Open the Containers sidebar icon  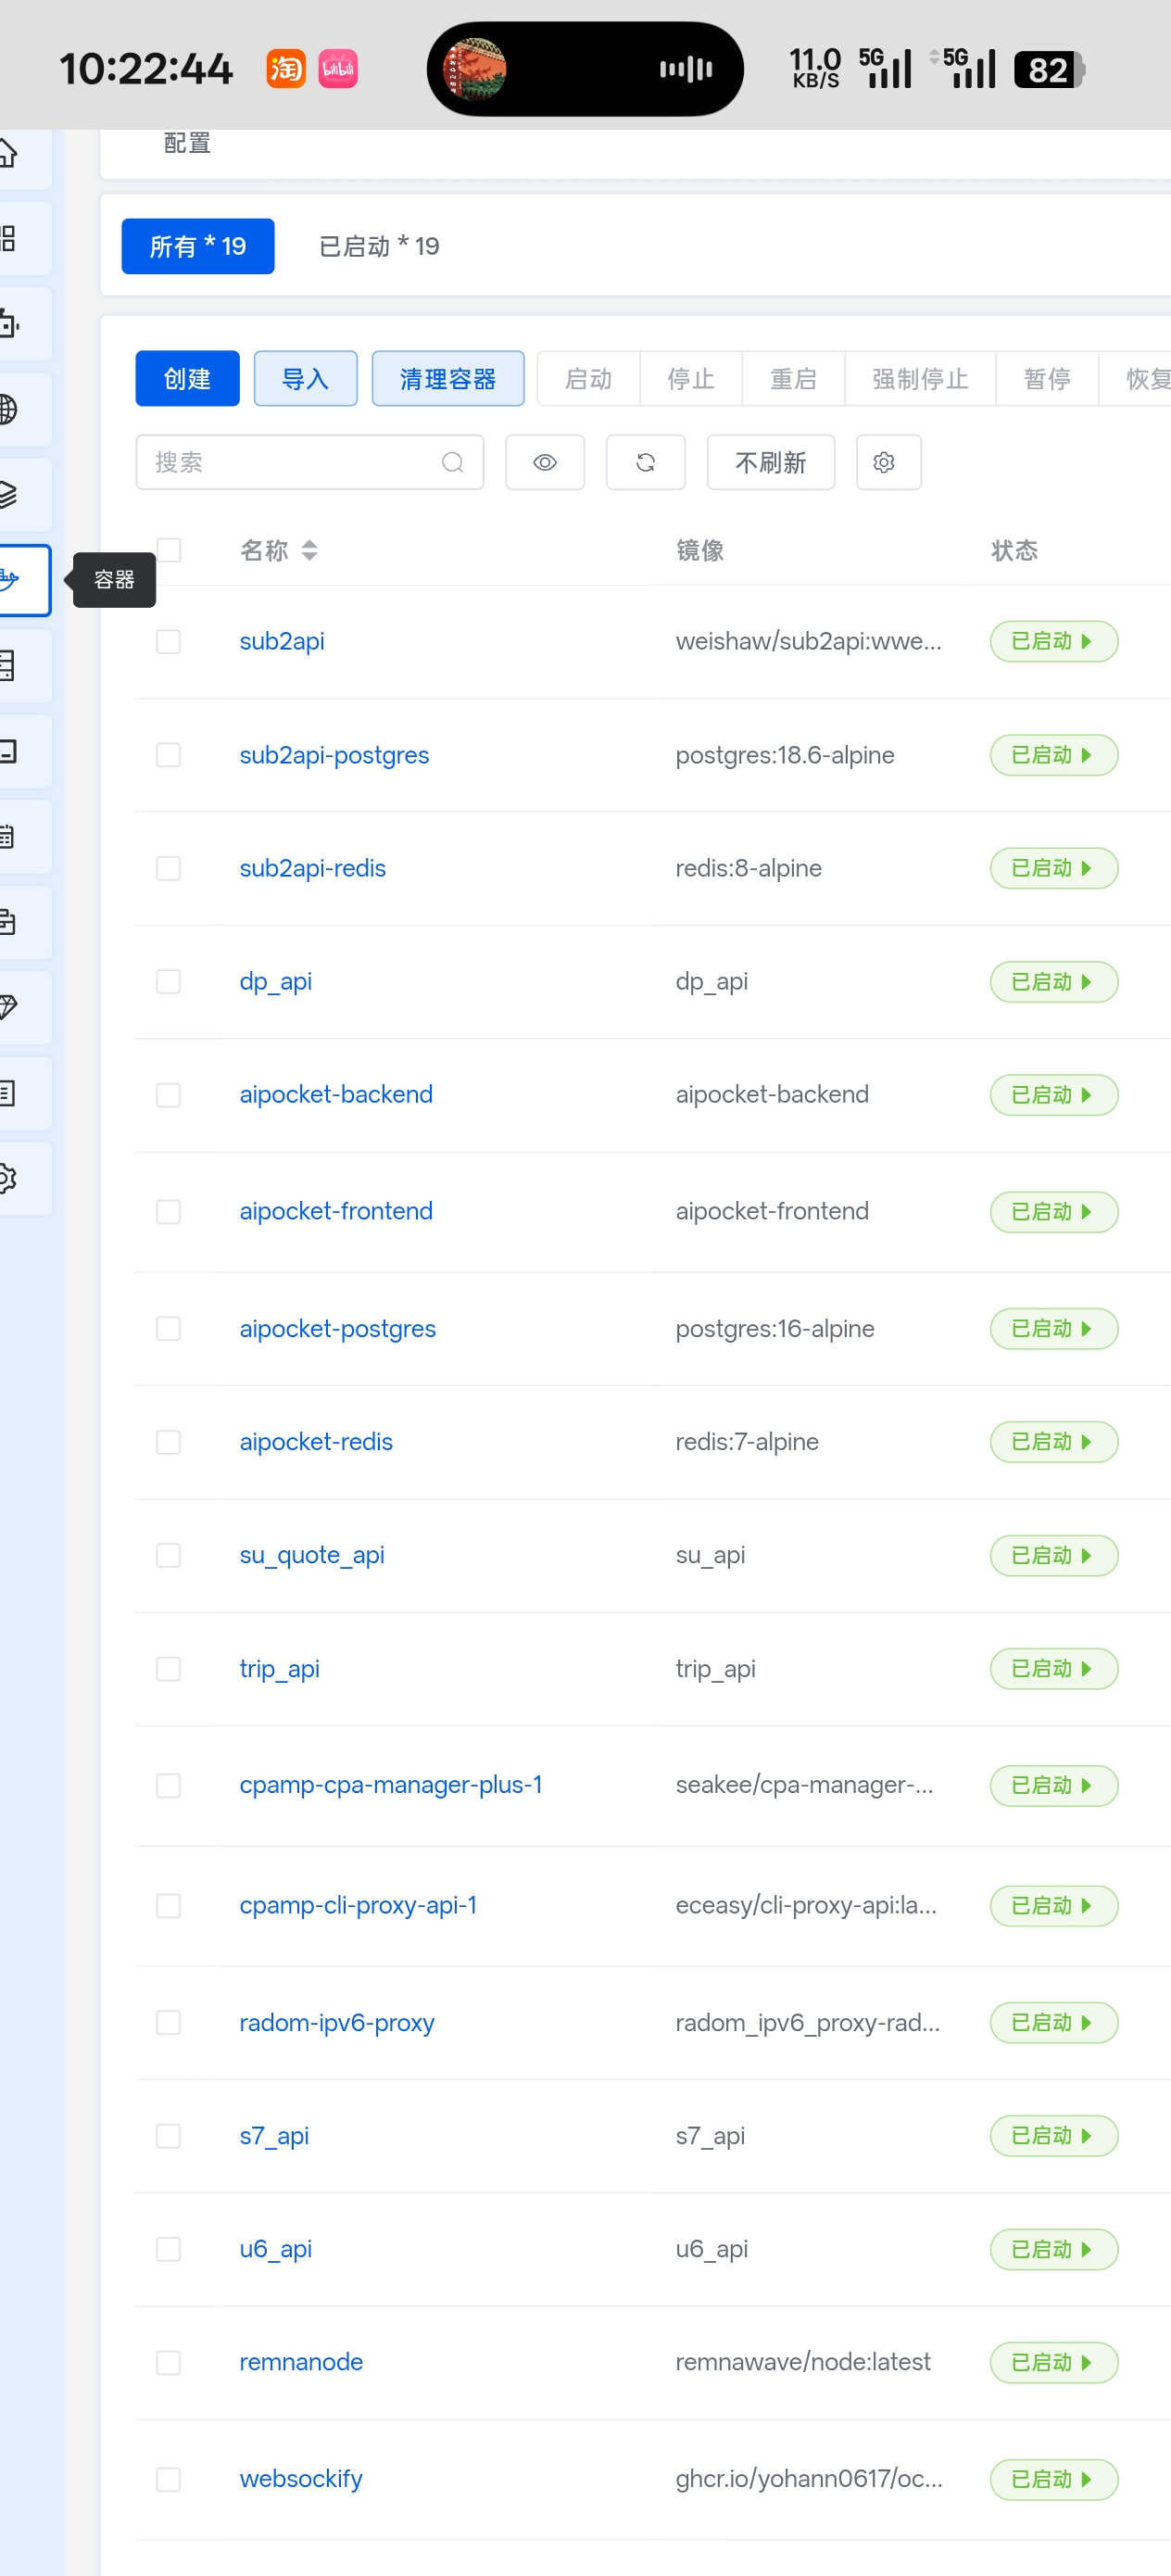click(x=20, y=580)
